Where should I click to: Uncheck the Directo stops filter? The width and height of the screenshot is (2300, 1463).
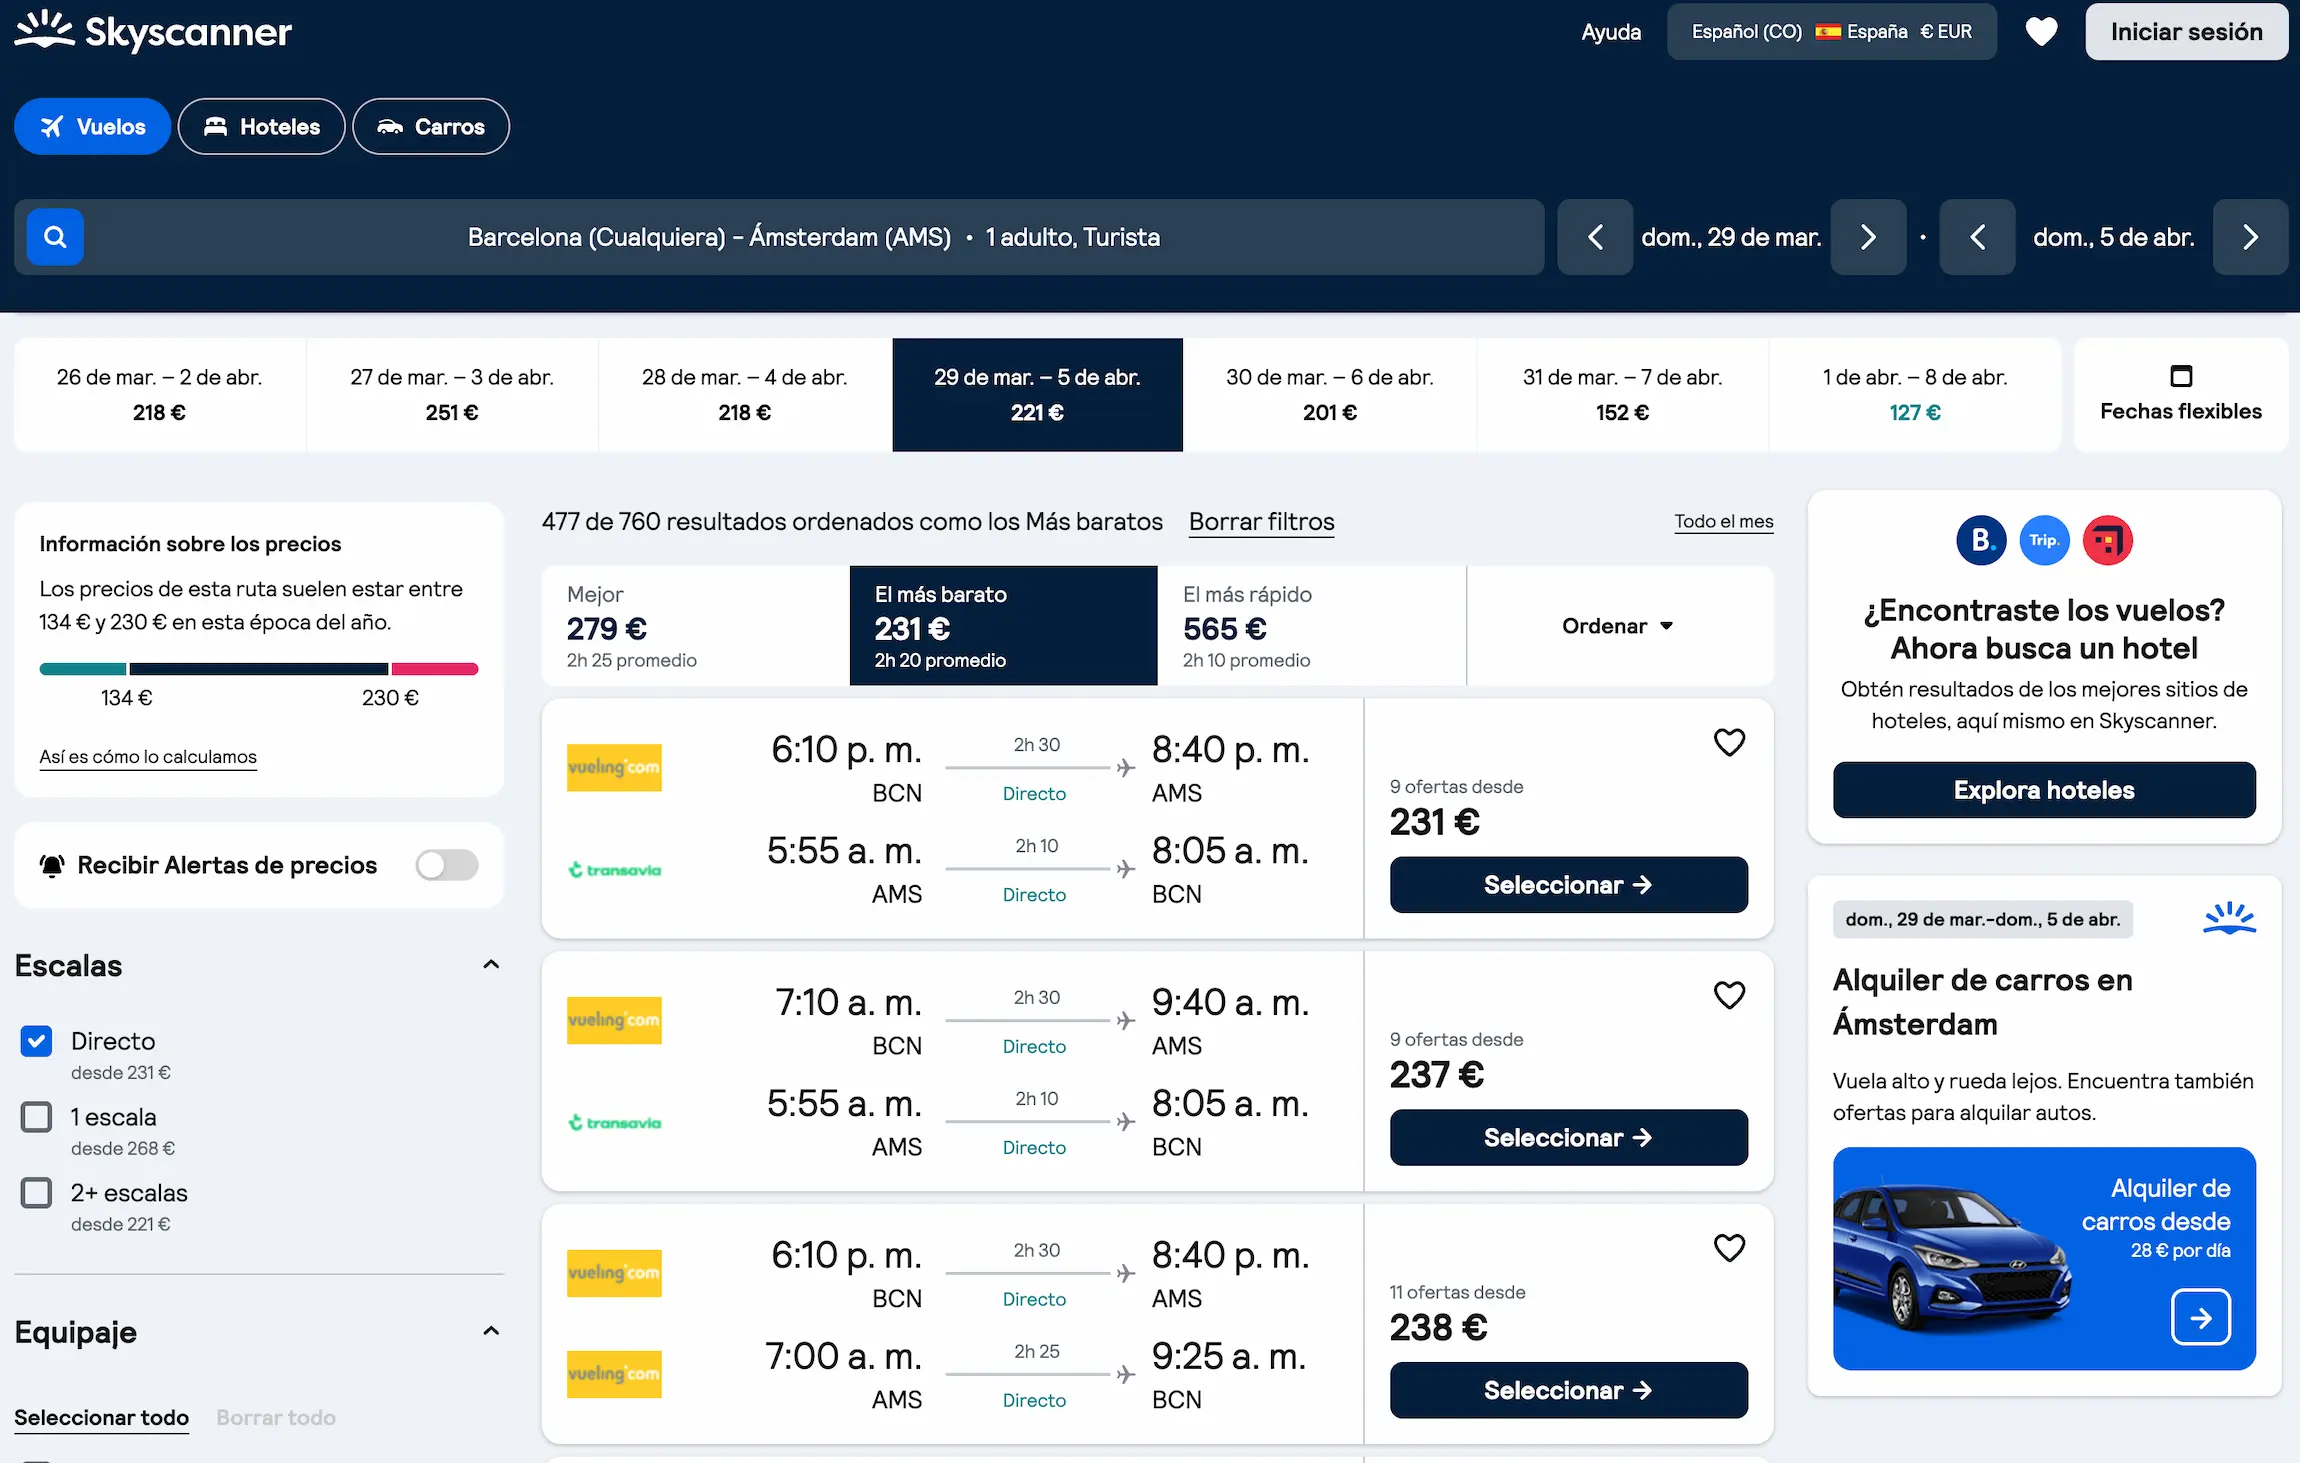[36, 1041]
